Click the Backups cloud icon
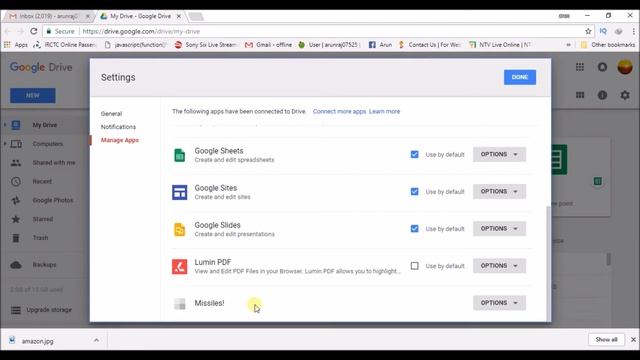The image size is (640, 360). (16, 265)
